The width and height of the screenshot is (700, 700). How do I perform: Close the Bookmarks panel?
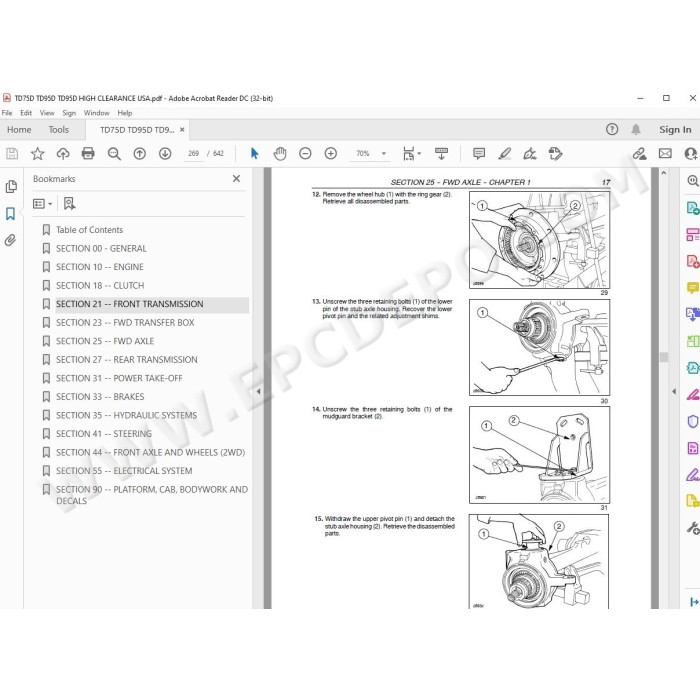coord(237,179)
